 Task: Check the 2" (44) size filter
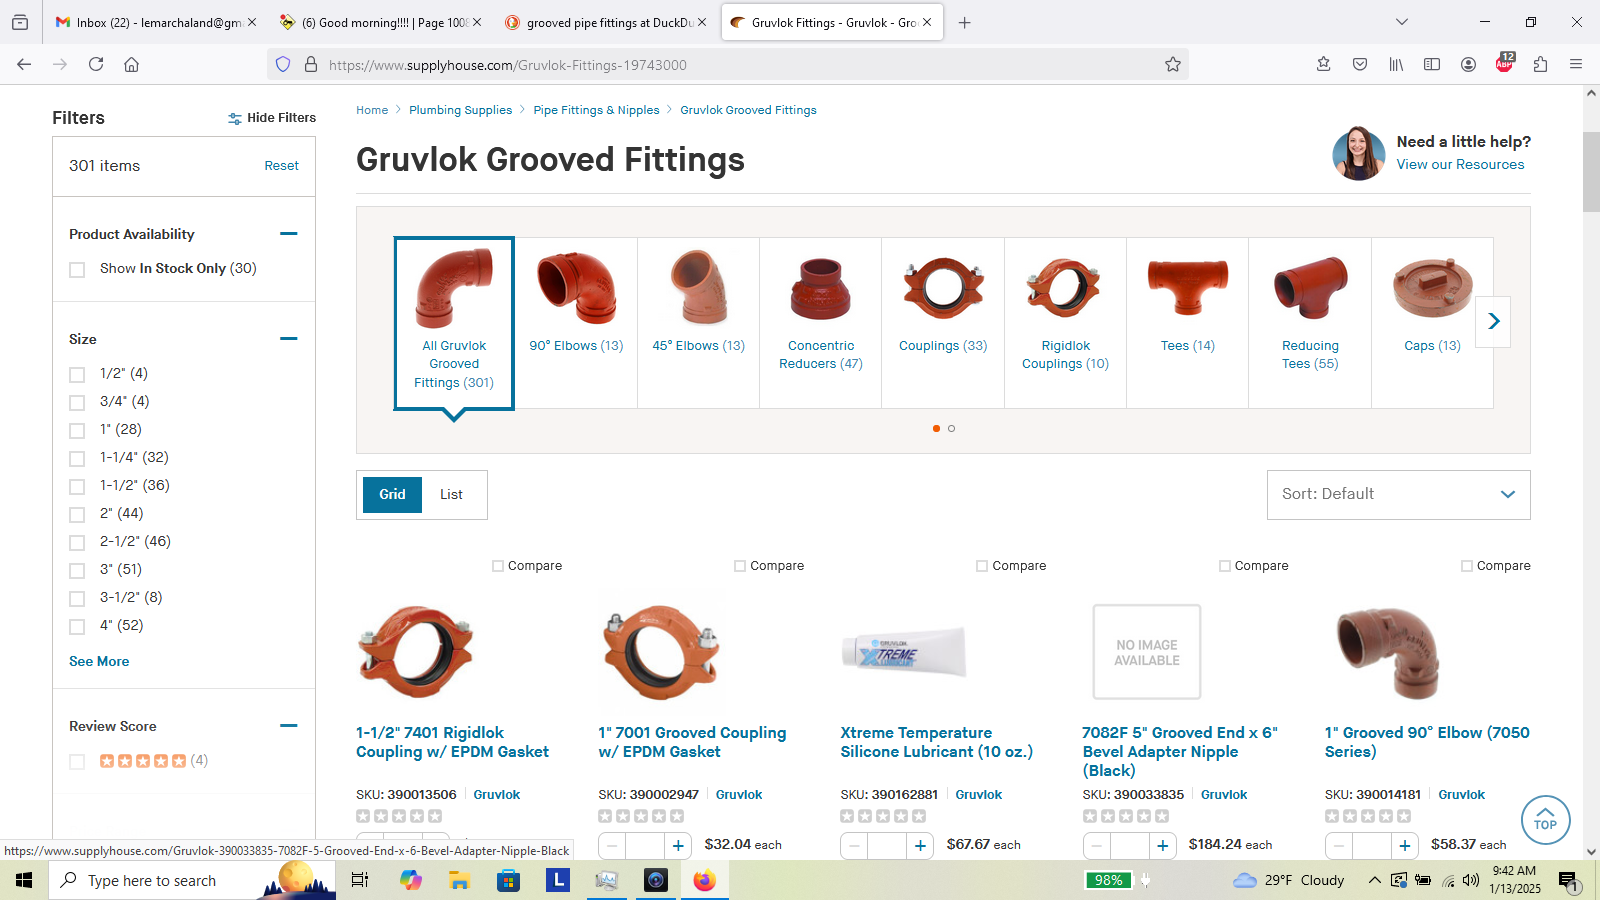[77, 514]
